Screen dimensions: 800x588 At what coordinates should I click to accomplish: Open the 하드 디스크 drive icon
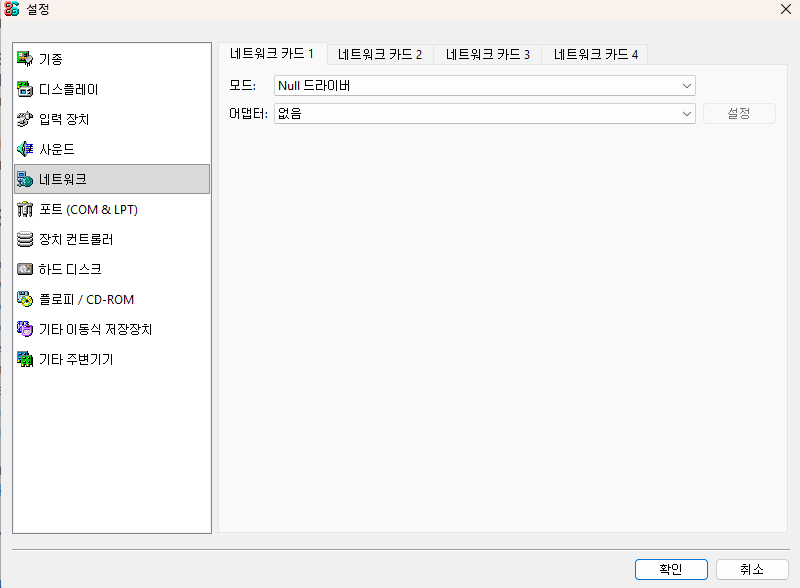click(x=26, y=269)
